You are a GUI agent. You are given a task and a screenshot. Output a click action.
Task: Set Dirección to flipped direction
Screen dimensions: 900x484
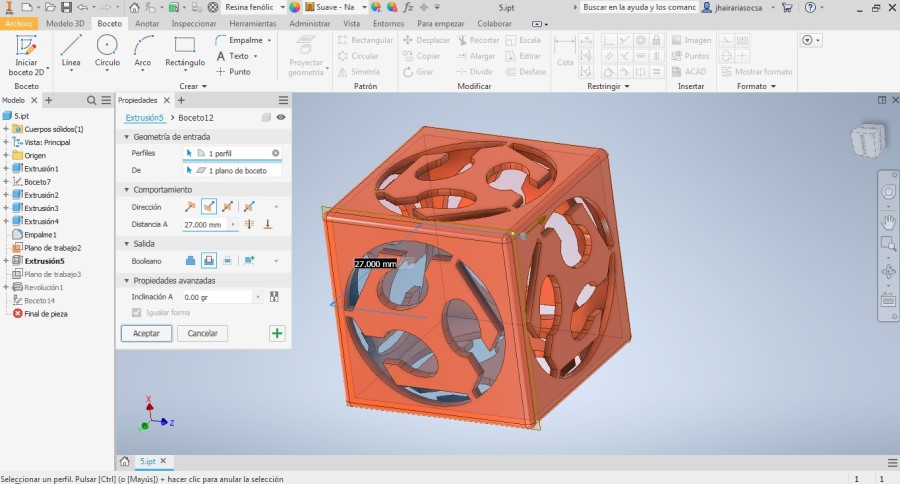point(209,207)
